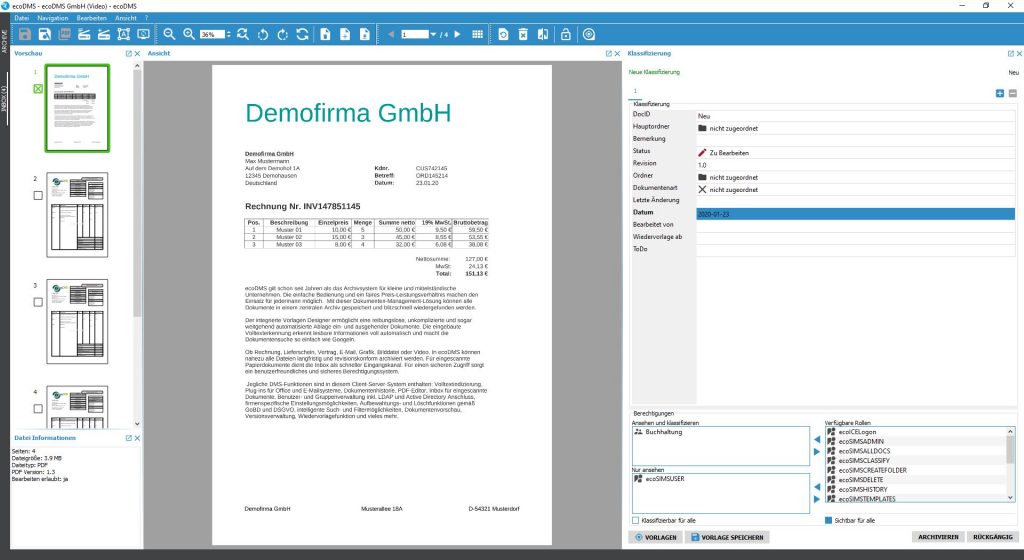The image size is (1024, 560).
Task: Select the page 3 thumbnail in Vorschau
Action: pos(77,321)
